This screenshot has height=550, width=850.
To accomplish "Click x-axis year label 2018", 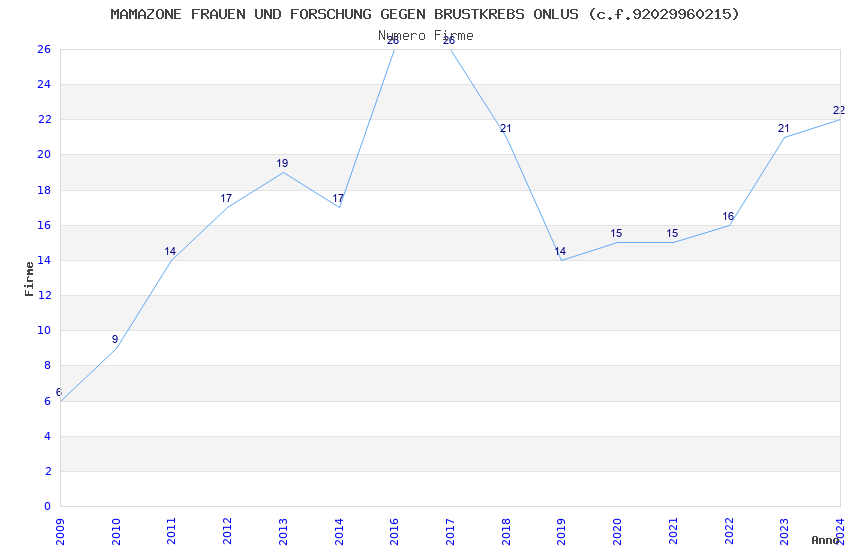I will tap(506, 532).
